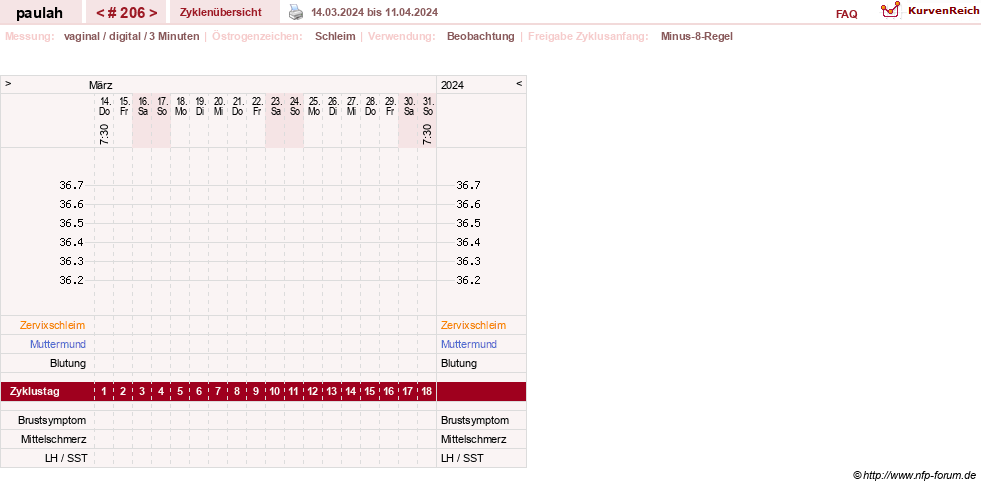Screen dimensions: 981x487
Task: Click the printer icon
Action: click(x=296, y=11)
